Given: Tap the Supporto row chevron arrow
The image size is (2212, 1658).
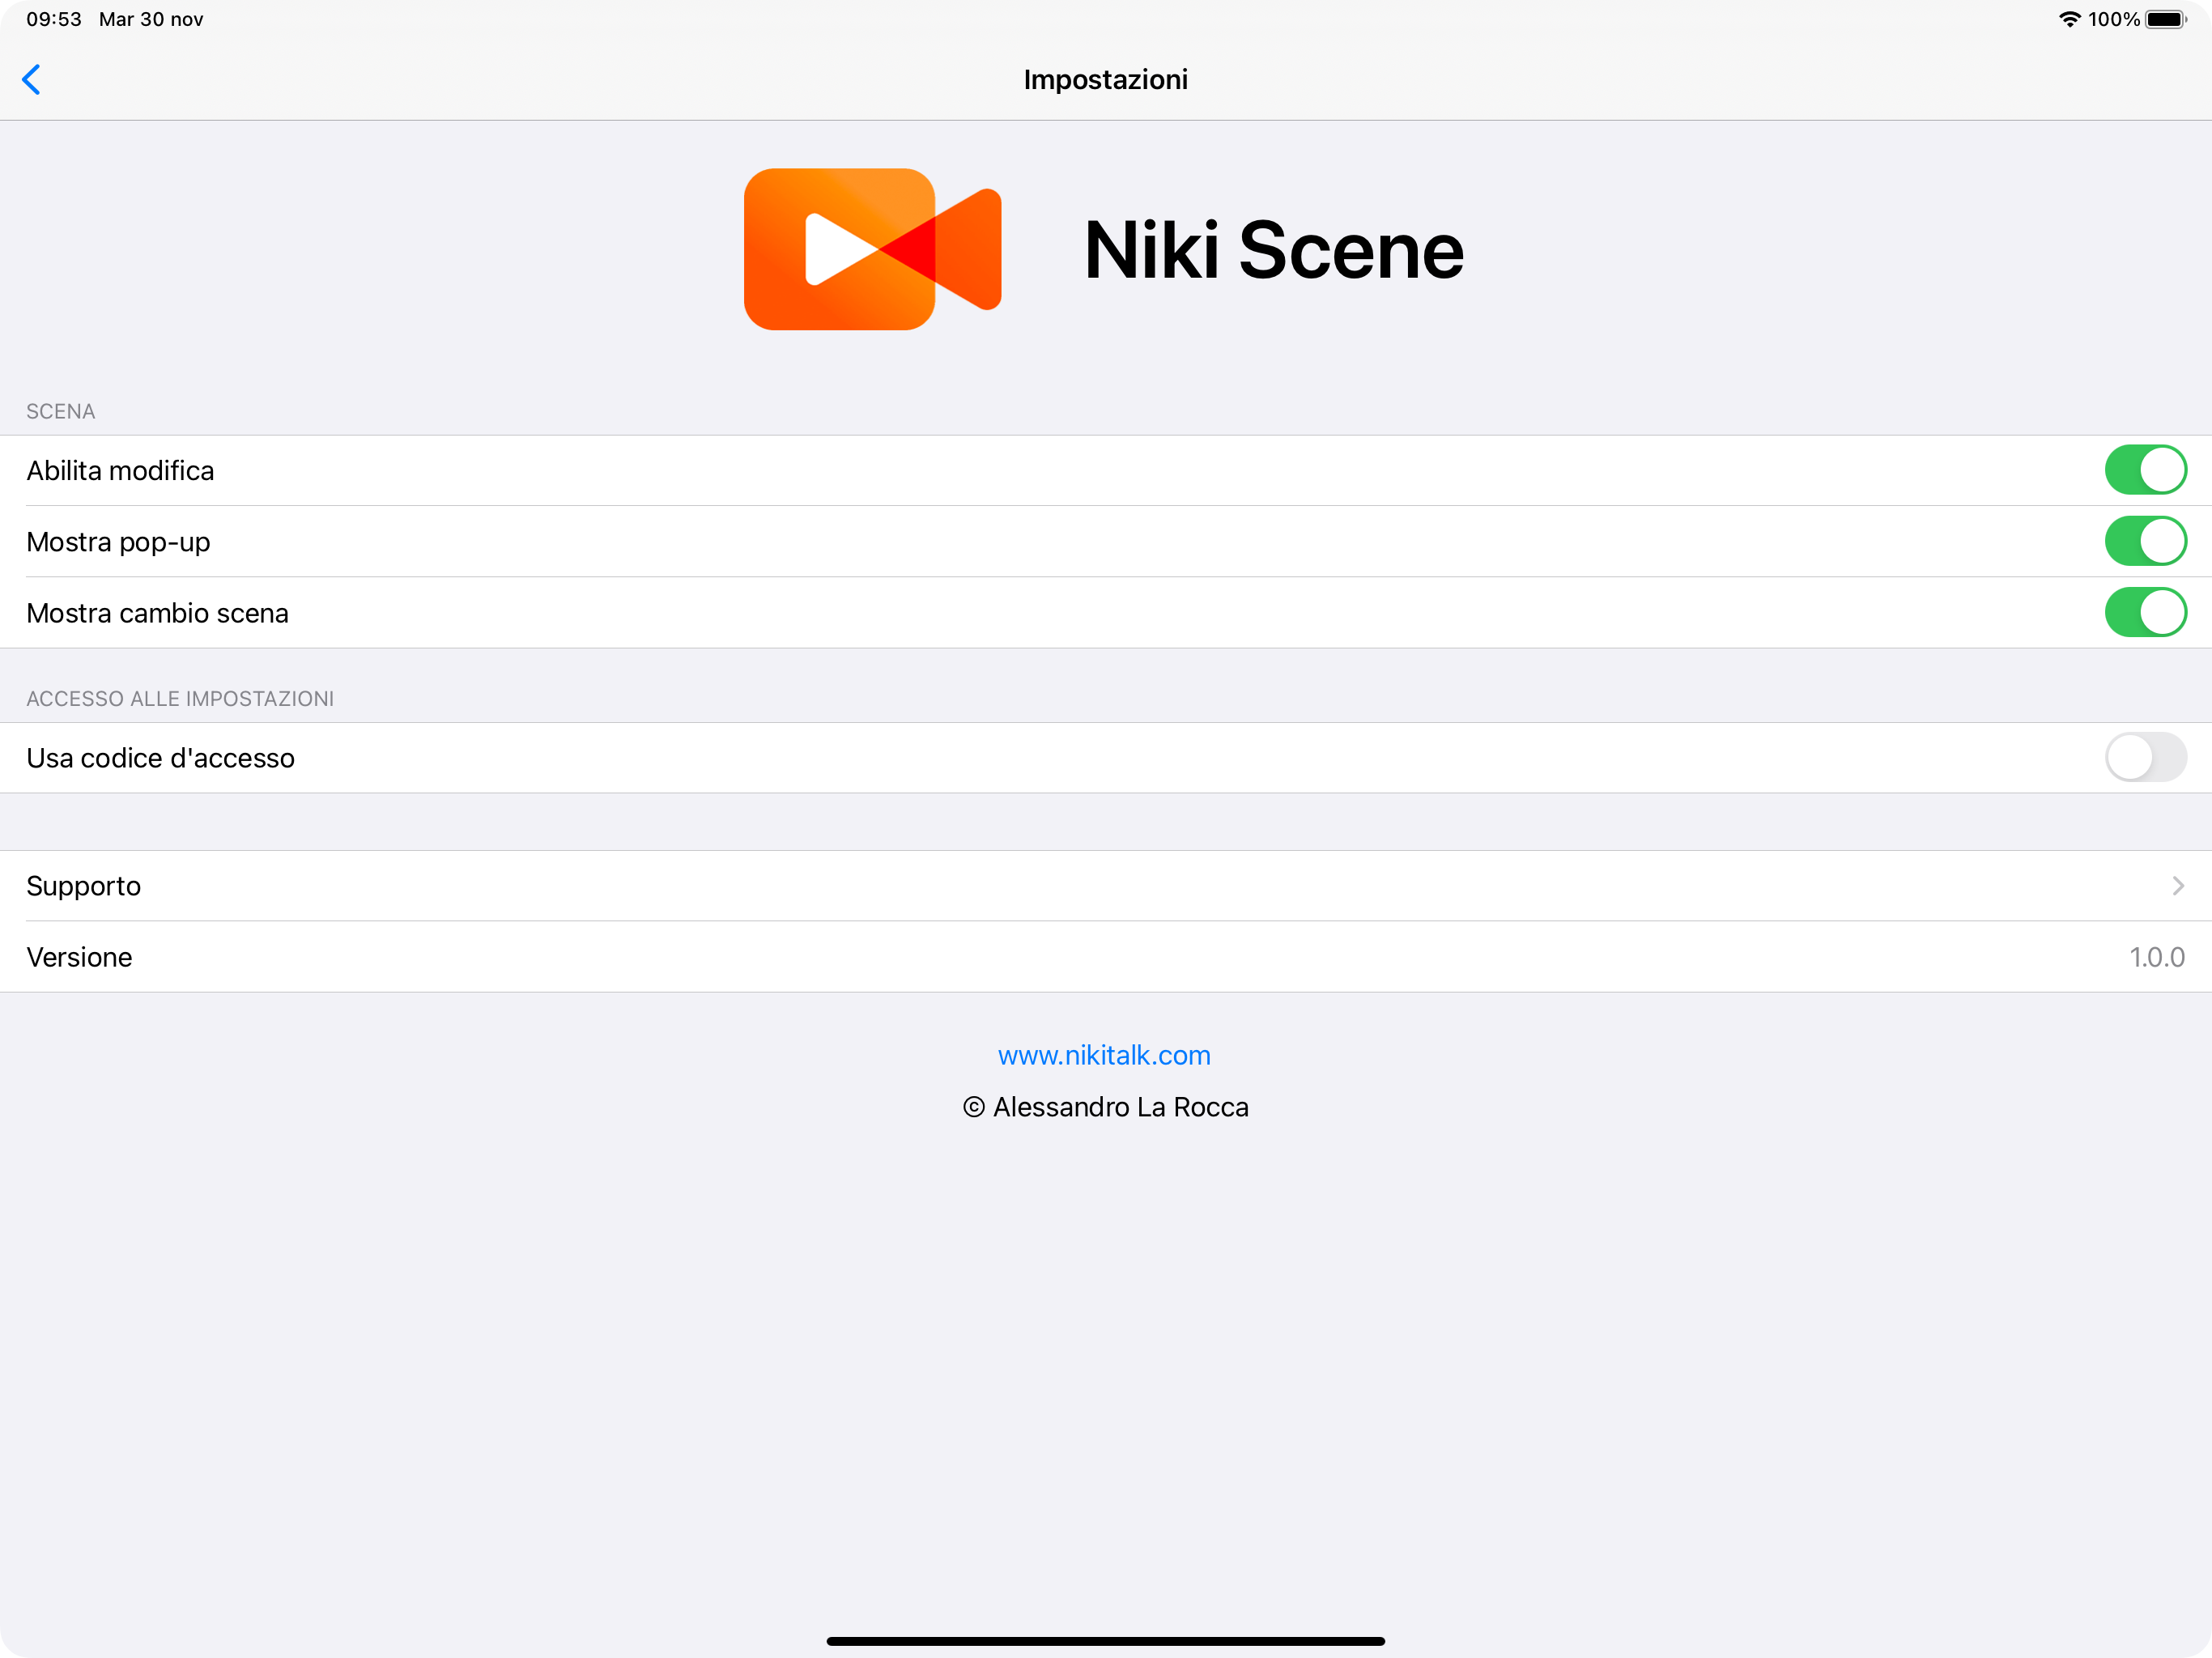Looking at the screenshot, I should pyautogui.click(x=2177, y=886).
